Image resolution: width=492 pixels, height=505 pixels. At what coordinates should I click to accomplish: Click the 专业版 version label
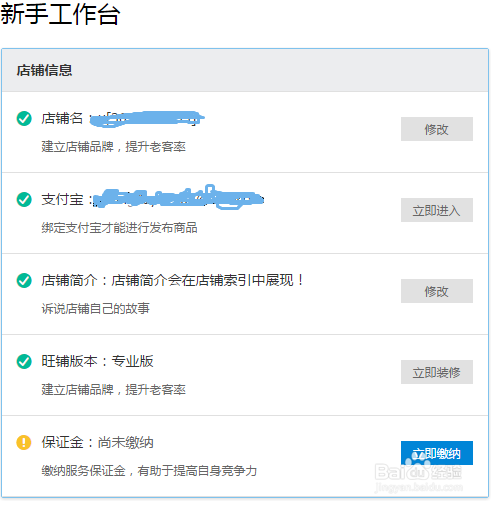(x=132, y=361)
